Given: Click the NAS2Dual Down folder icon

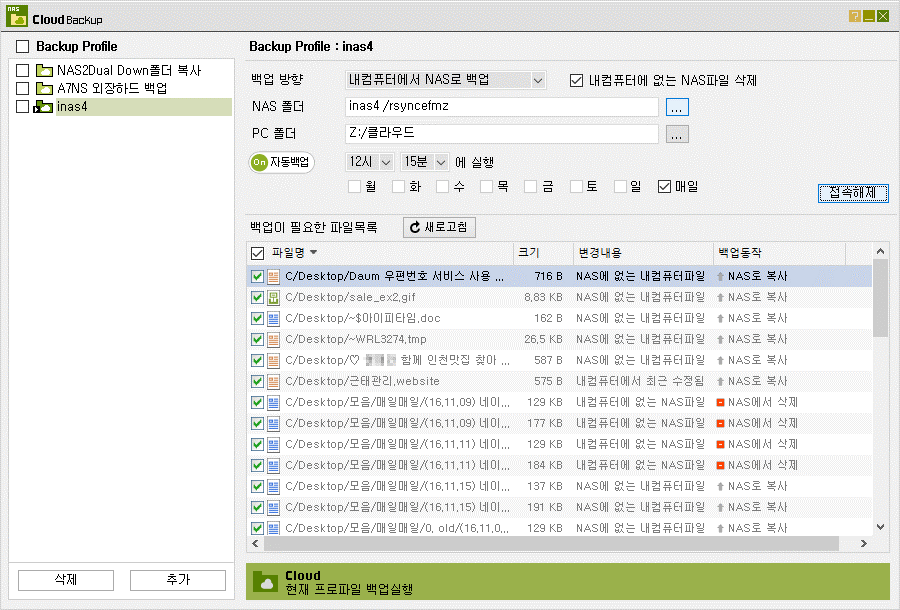Looking at the screenshot, I should [44, 71].
